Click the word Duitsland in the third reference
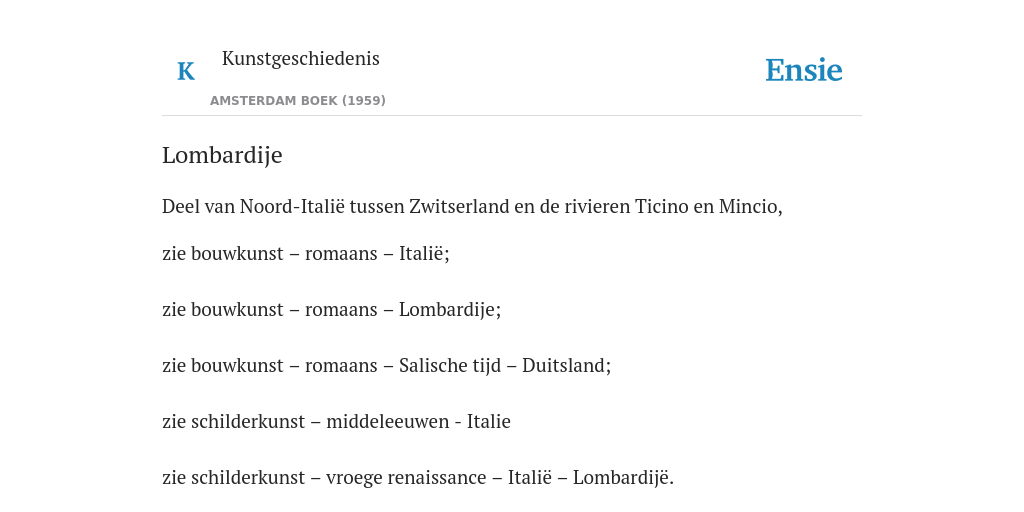 point(564,366)
